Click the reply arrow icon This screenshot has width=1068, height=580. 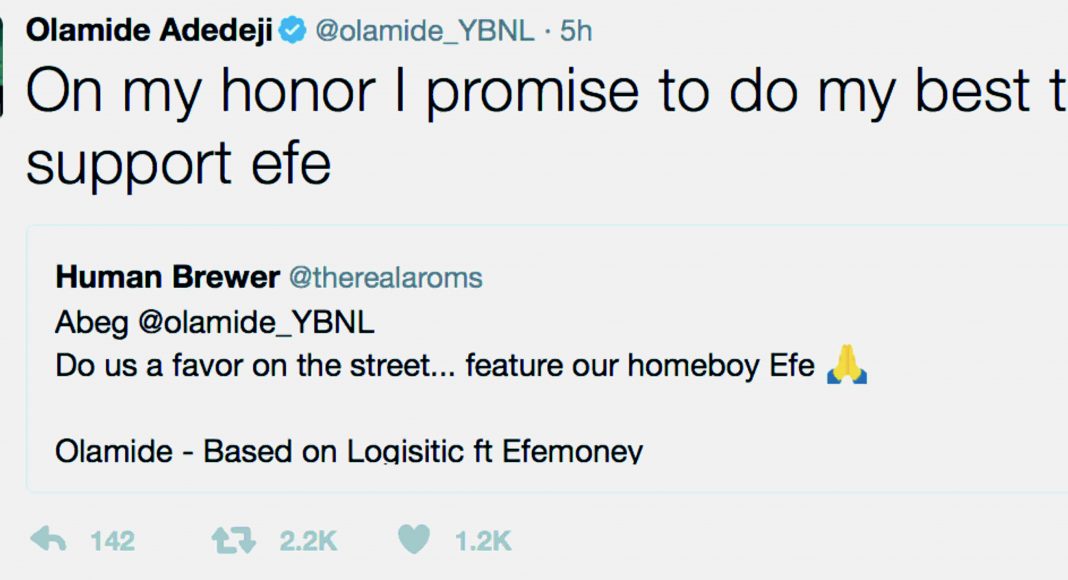[48, 541]
